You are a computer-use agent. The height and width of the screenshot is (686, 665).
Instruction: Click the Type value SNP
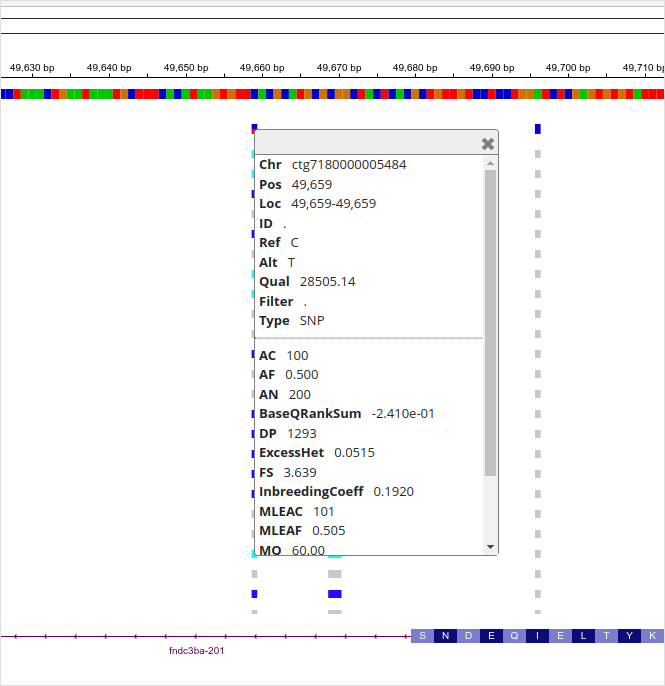[x=312, y=320]
